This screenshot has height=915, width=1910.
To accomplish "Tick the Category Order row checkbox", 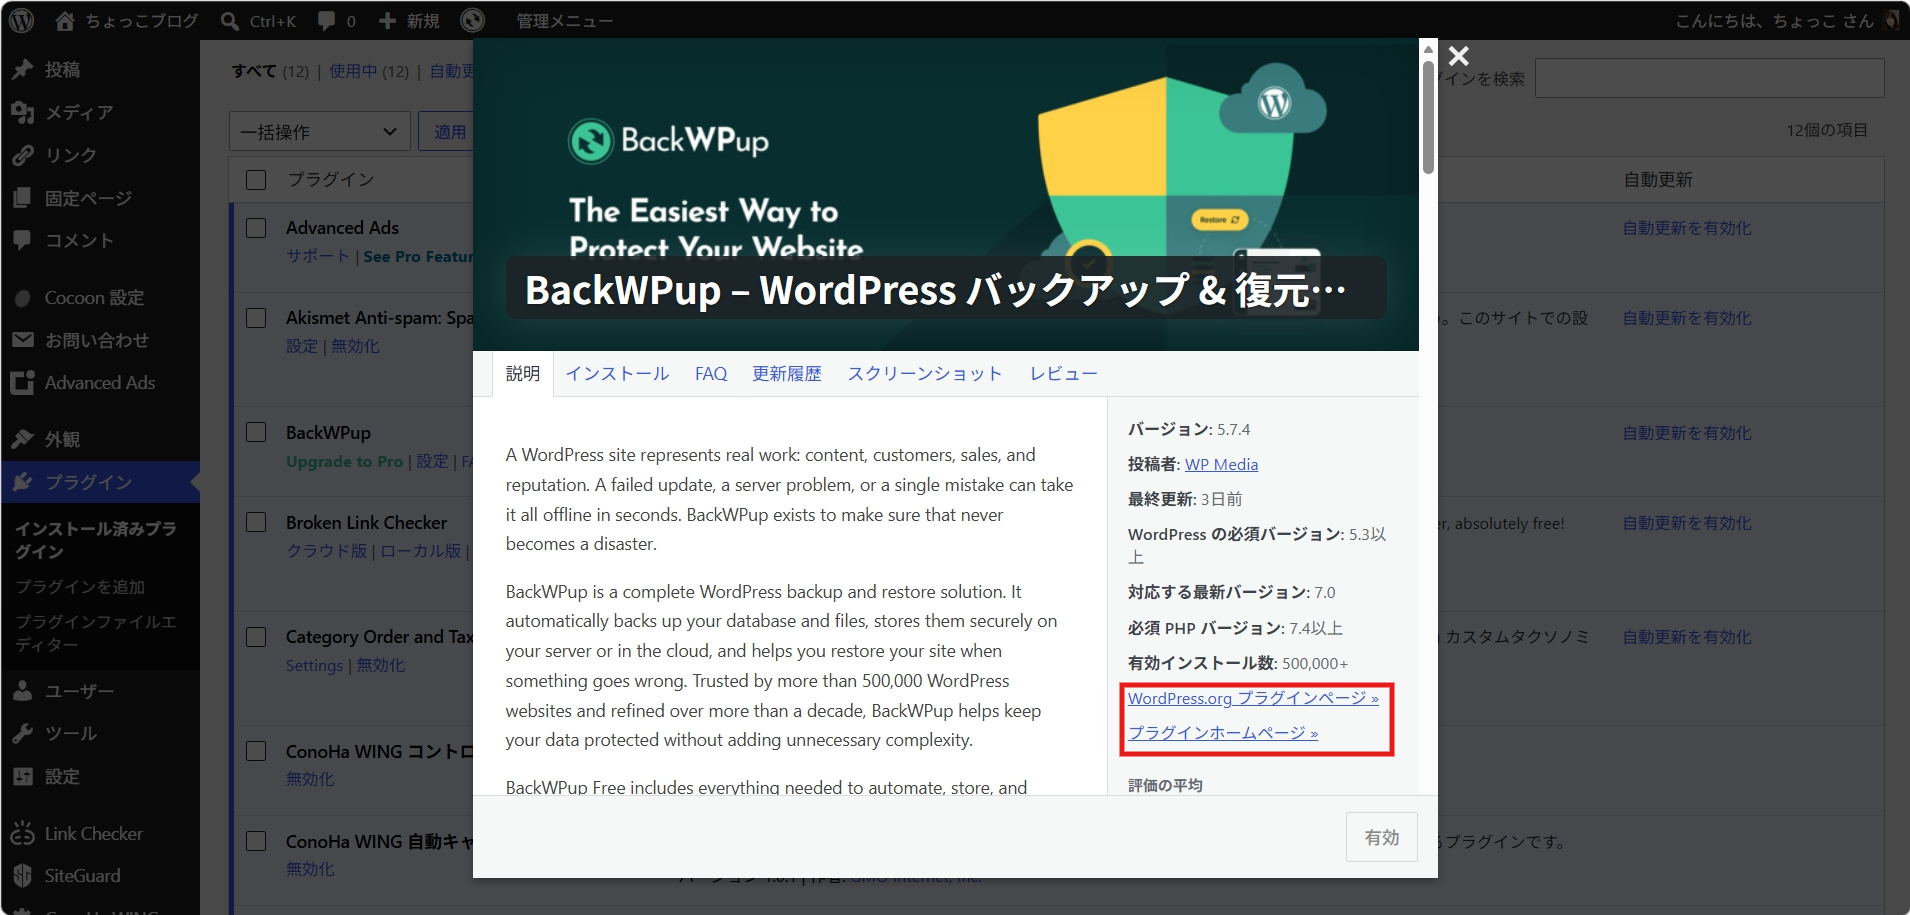I will (x=256, y=637).
